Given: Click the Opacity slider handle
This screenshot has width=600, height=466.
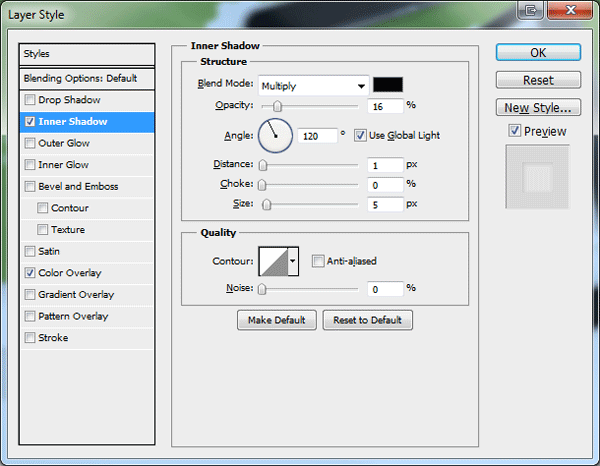Looking at the screenshot, I should coord(277,106).
